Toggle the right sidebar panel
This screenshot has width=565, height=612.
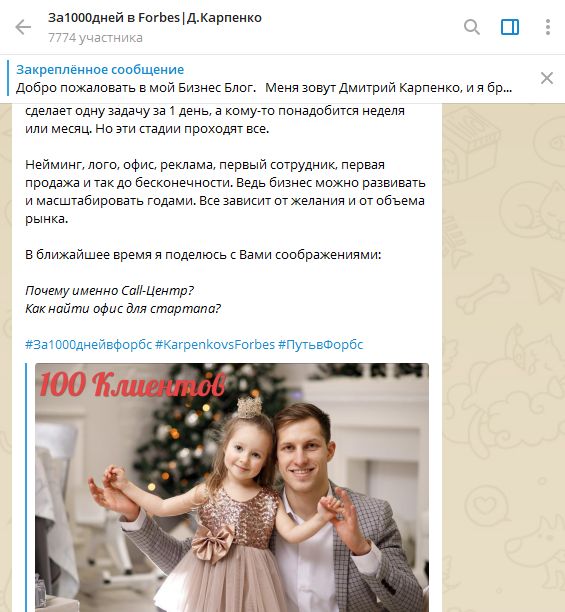510,27
